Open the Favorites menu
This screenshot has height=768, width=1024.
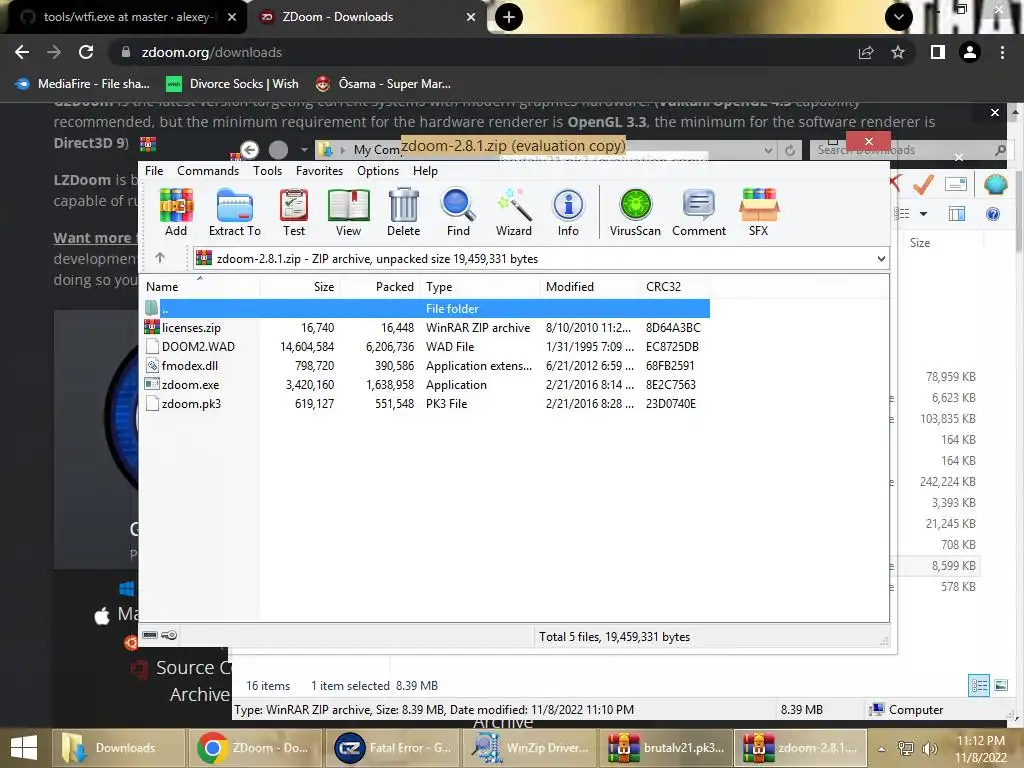coord(319,170)
